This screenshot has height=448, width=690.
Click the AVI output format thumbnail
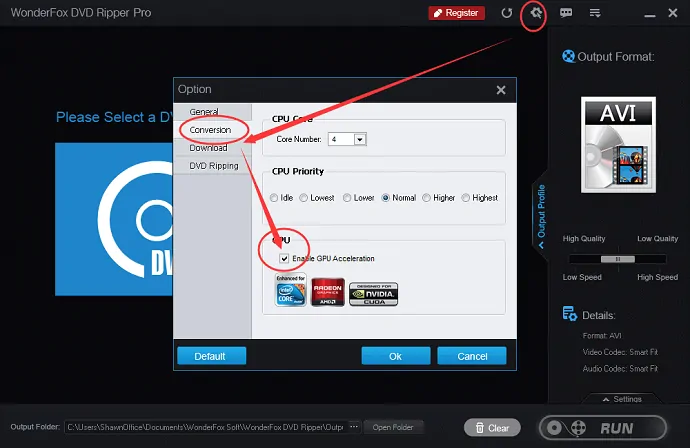click(618, 145)
